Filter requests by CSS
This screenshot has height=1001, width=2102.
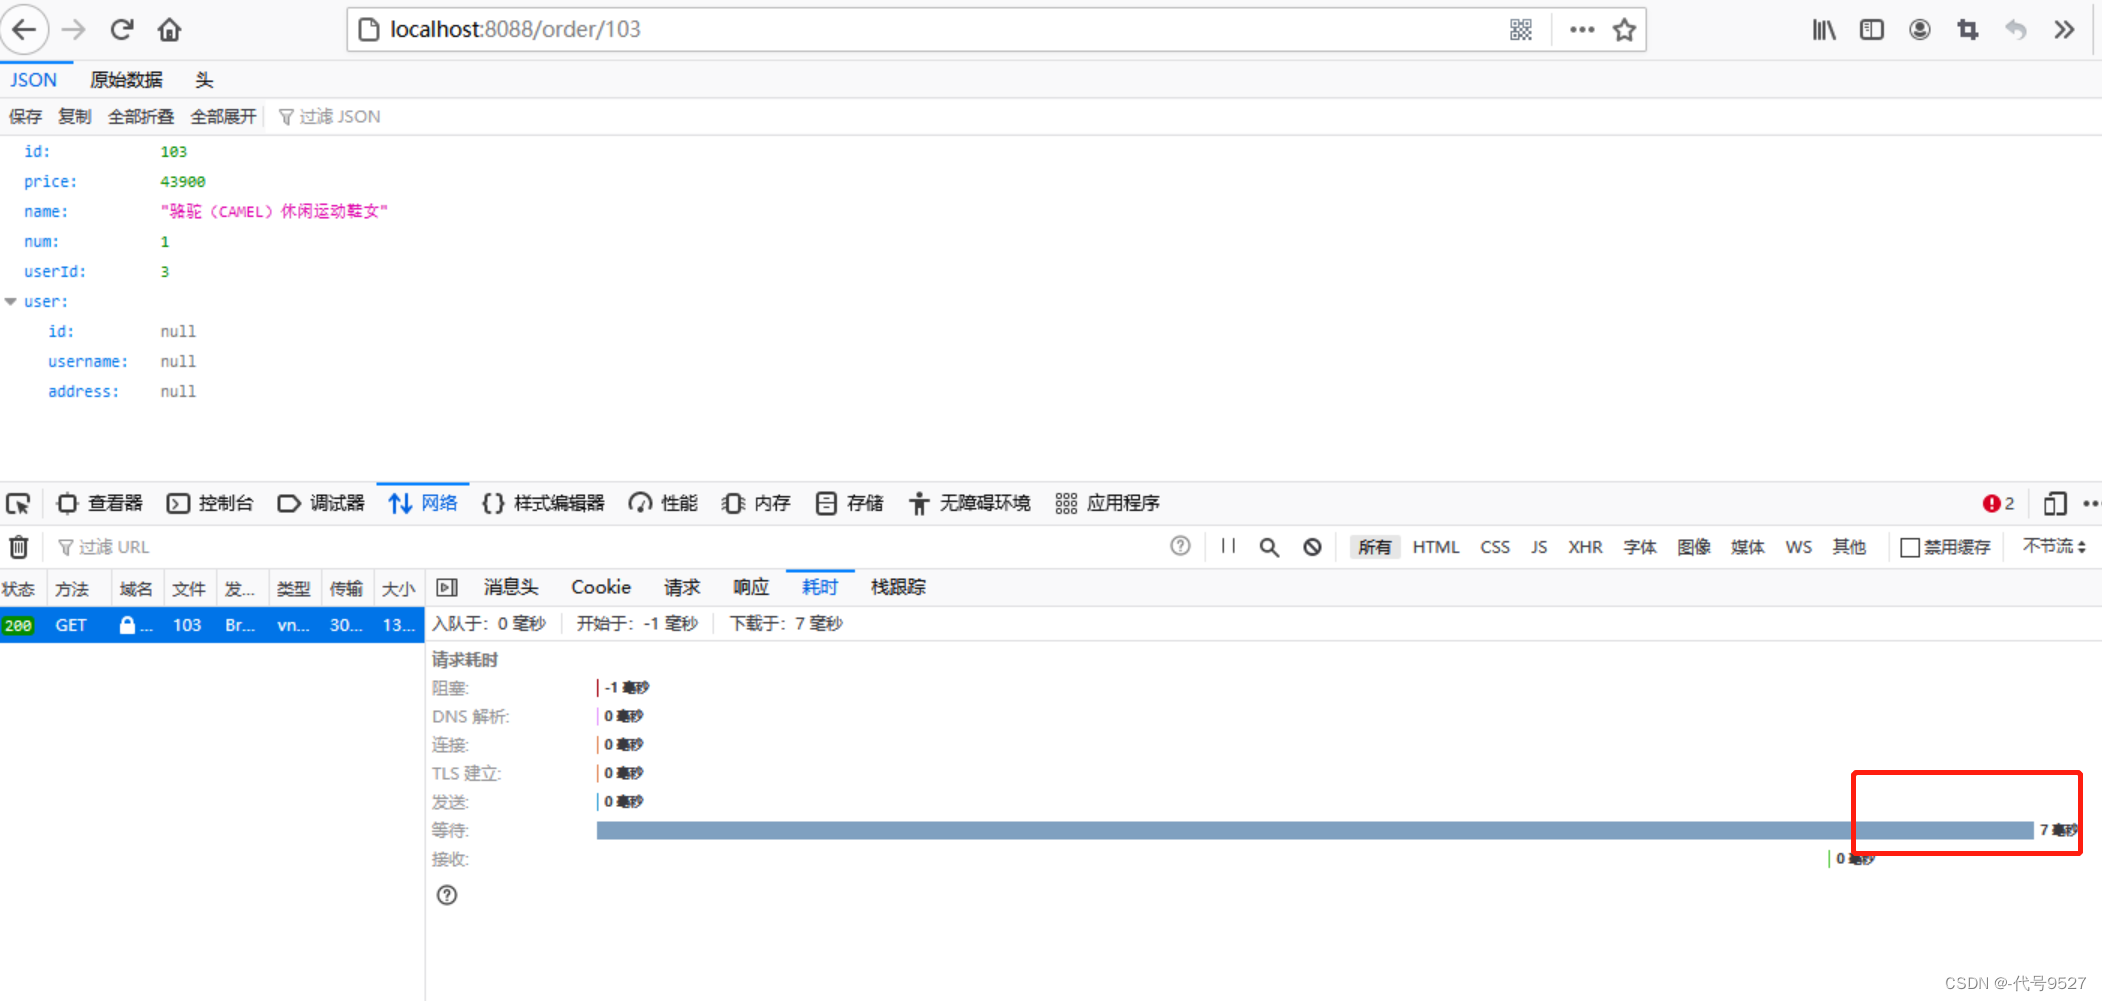click(1495, 547)
